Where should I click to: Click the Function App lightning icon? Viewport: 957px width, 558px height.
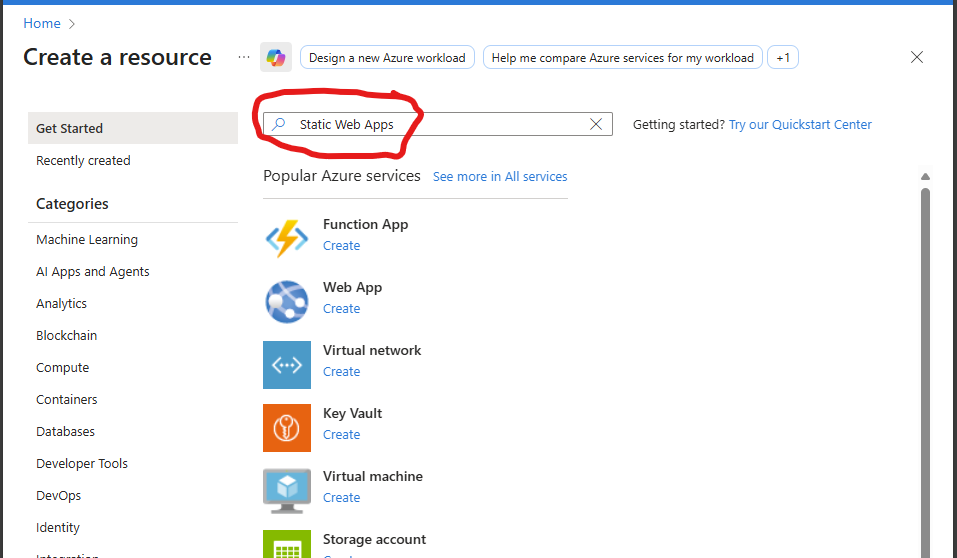pos(287,239)
